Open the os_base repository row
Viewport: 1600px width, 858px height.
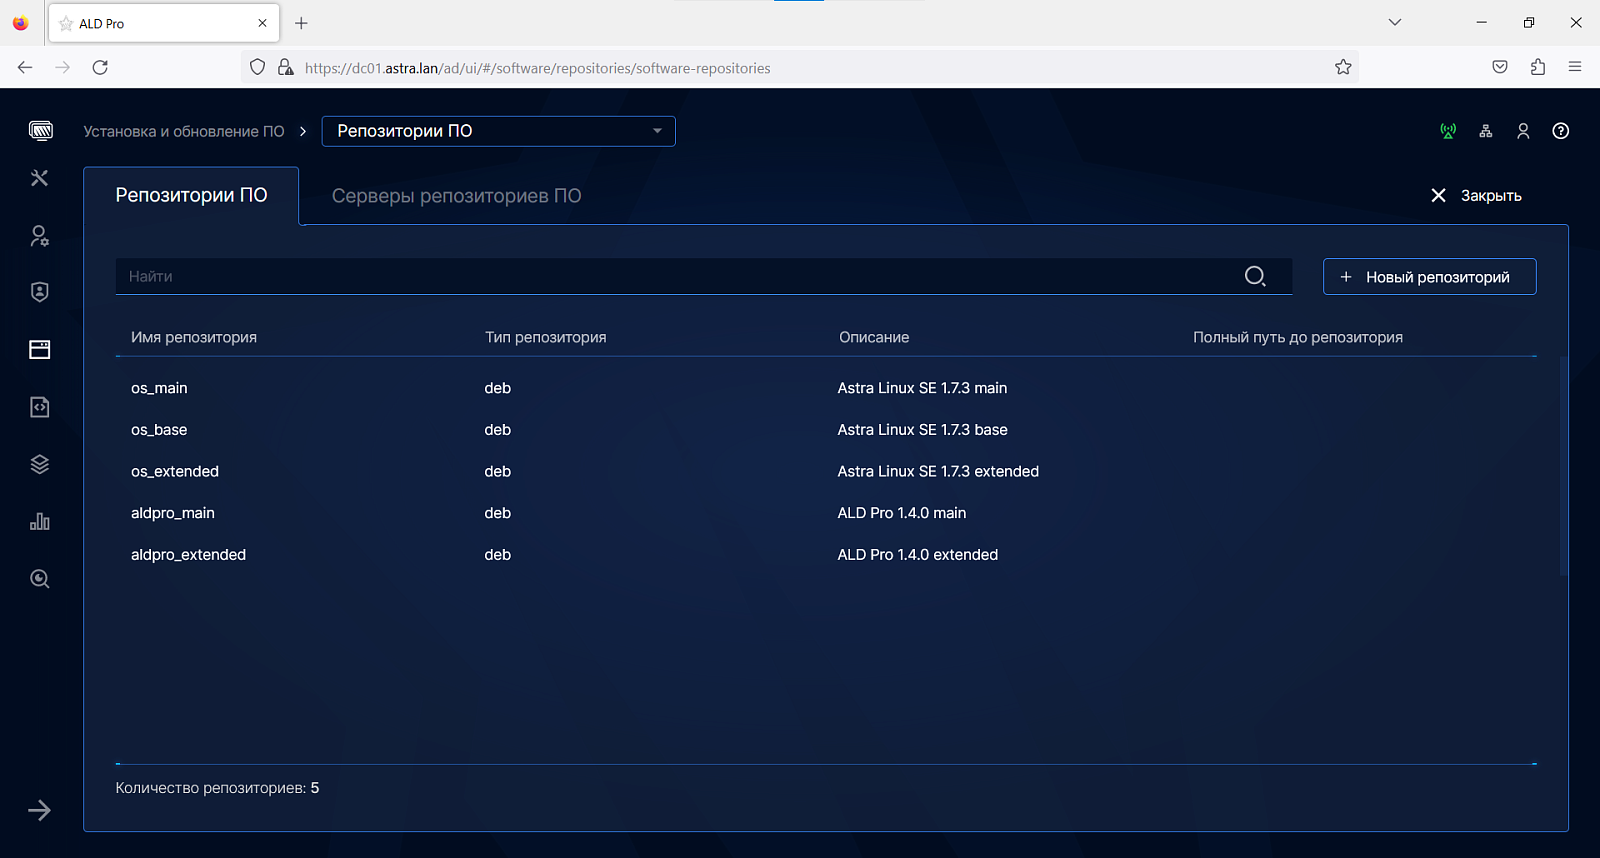click(x=826, y=430)
